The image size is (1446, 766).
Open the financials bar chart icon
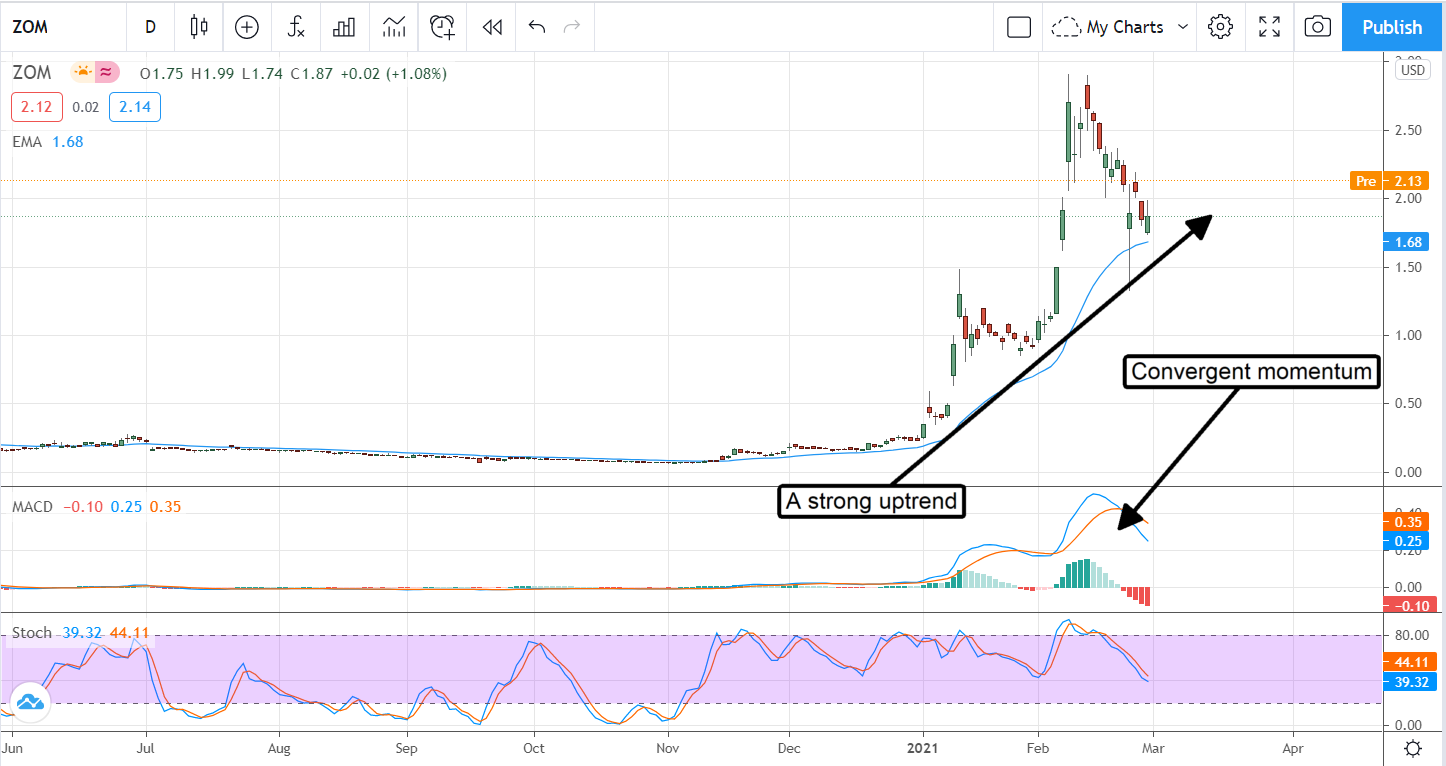pyautogui.click(x=344, y=27)
